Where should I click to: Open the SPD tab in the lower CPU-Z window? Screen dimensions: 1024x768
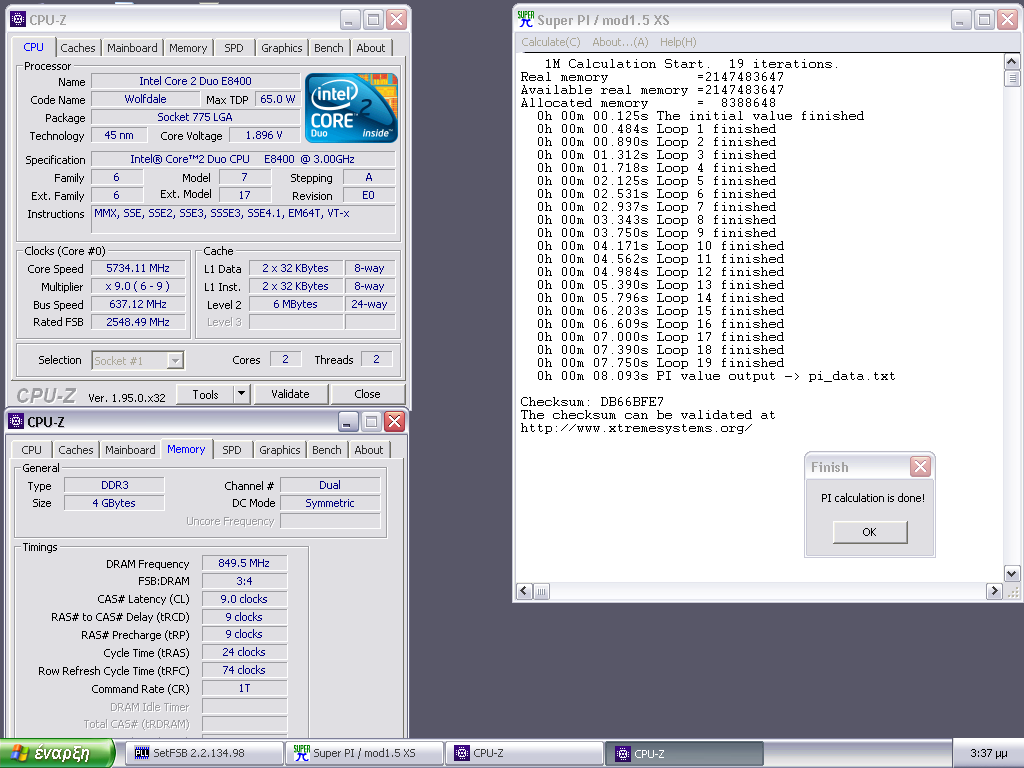coord(232,450)
